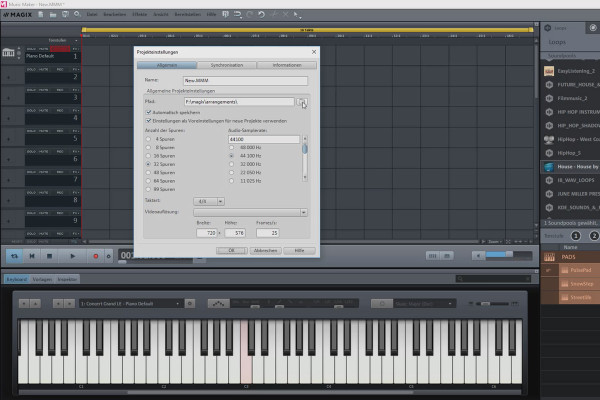Toggle Einstellungen als Voreinstellungen checkbox

point(148,121)
